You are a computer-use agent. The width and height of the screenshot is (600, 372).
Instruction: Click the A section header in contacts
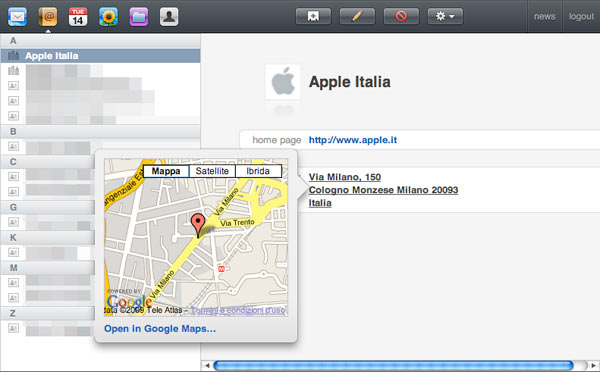pos(100,41)
